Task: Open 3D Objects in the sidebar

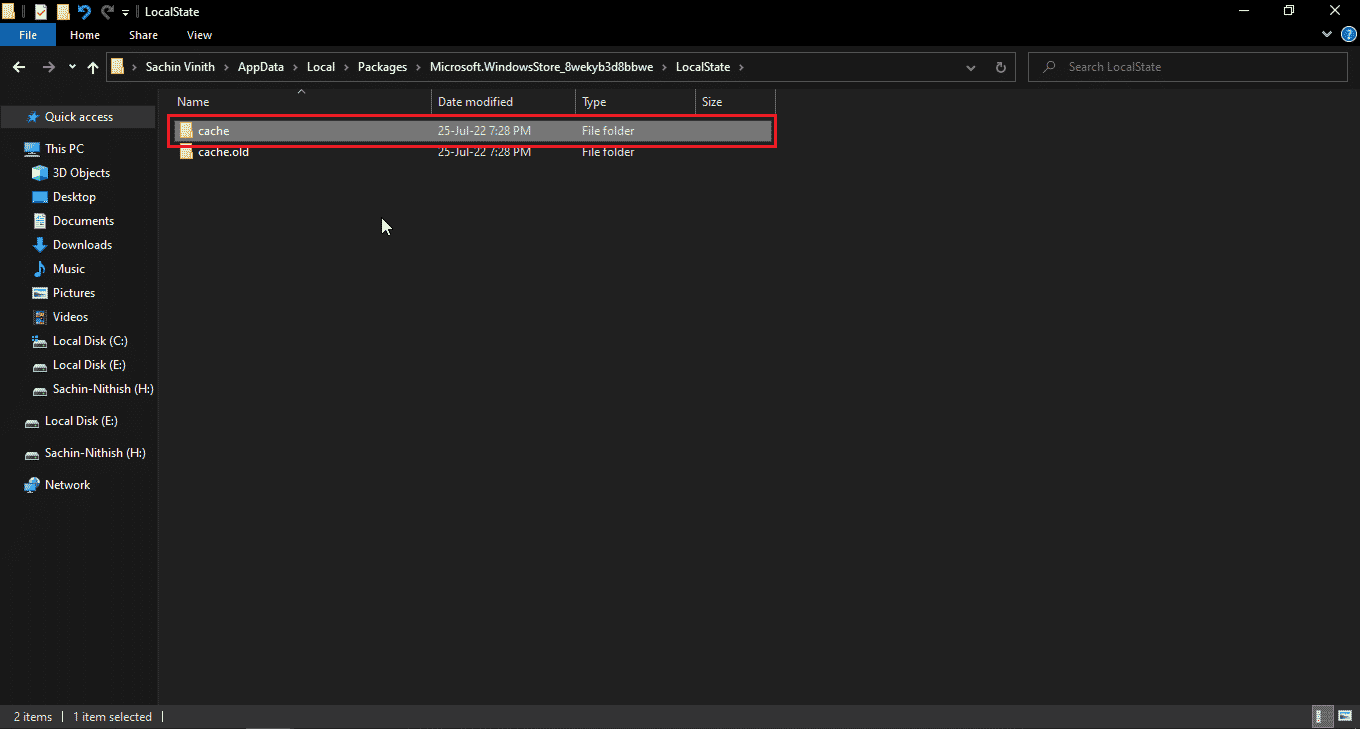Action: pyautogui.click(x=81, y=173)
